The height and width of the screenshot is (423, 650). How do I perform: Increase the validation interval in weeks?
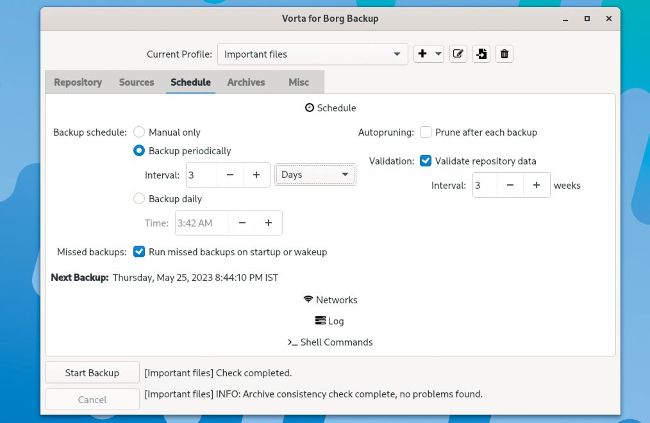(x=536, y=185)
